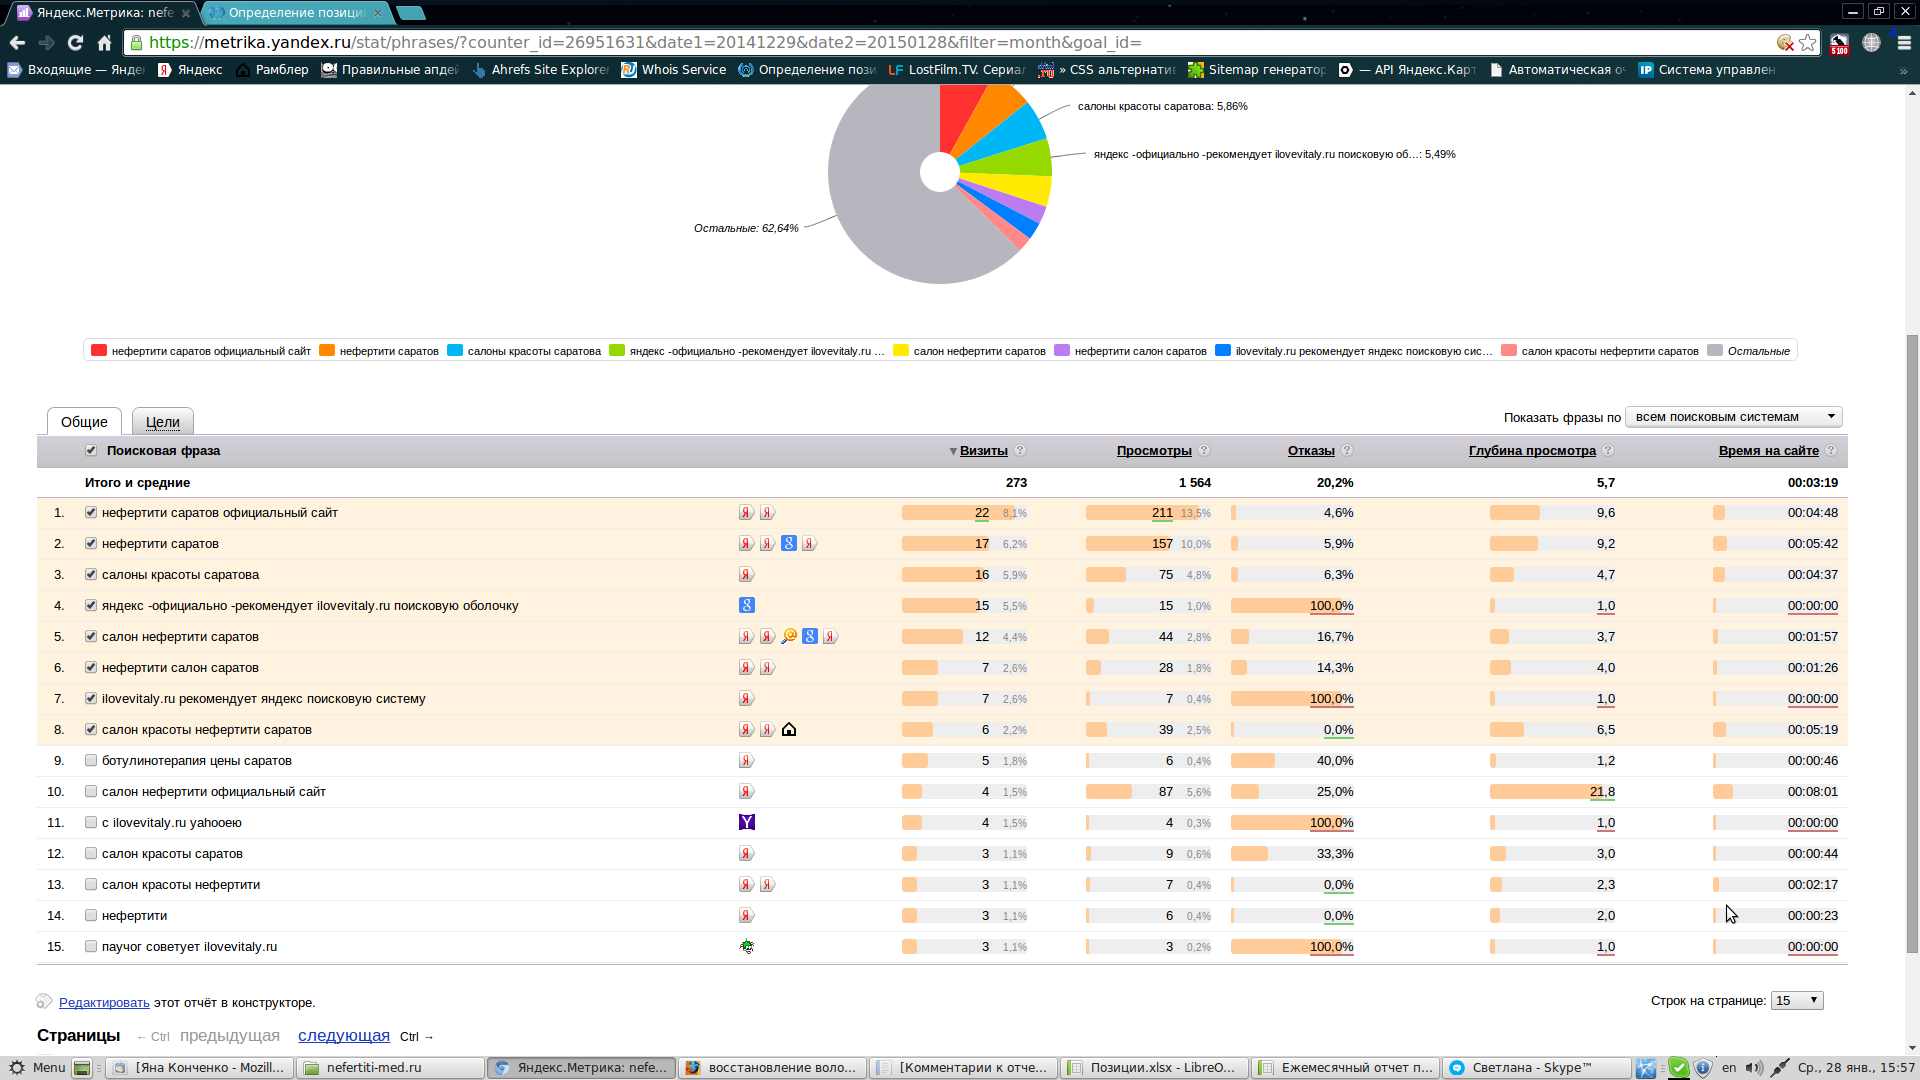Open the Whois Service bookmark
Viewport: 1920px width, 1080px height.
673,70
